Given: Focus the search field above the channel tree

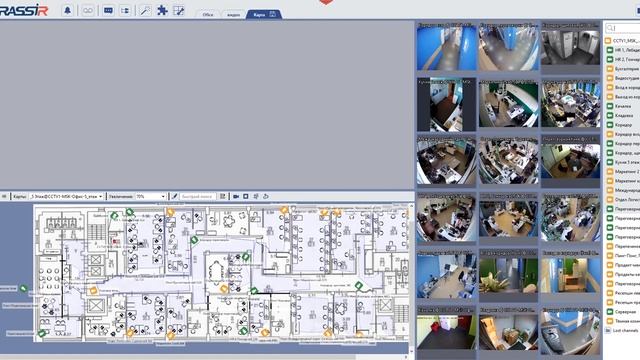Looking at the screenshot, I should point(623,28).
